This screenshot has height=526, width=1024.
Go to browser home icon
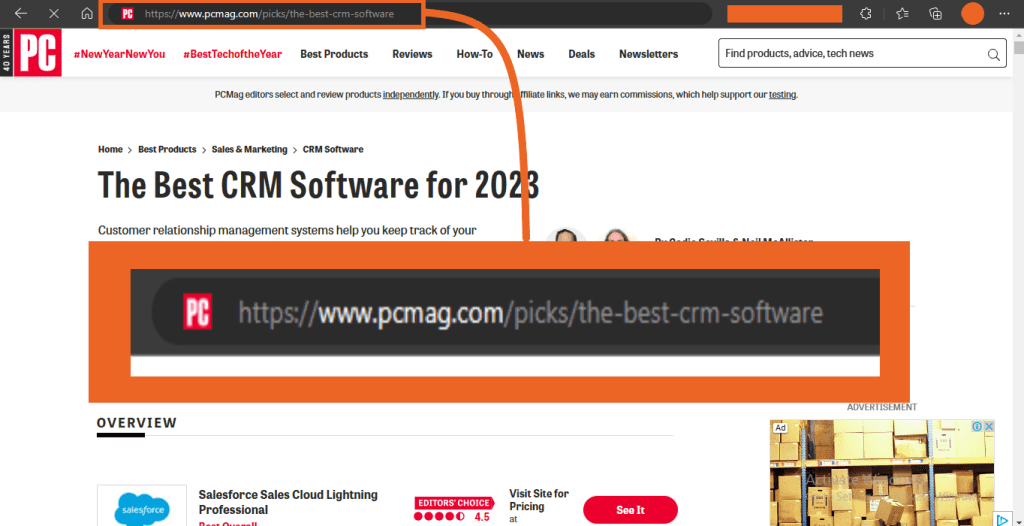click(x=87, y=14)
